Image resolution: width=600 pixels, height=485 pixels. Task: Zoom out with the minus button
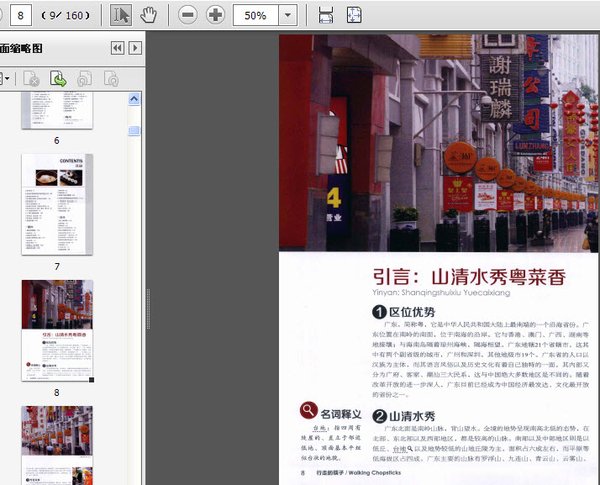click(187, 15)
